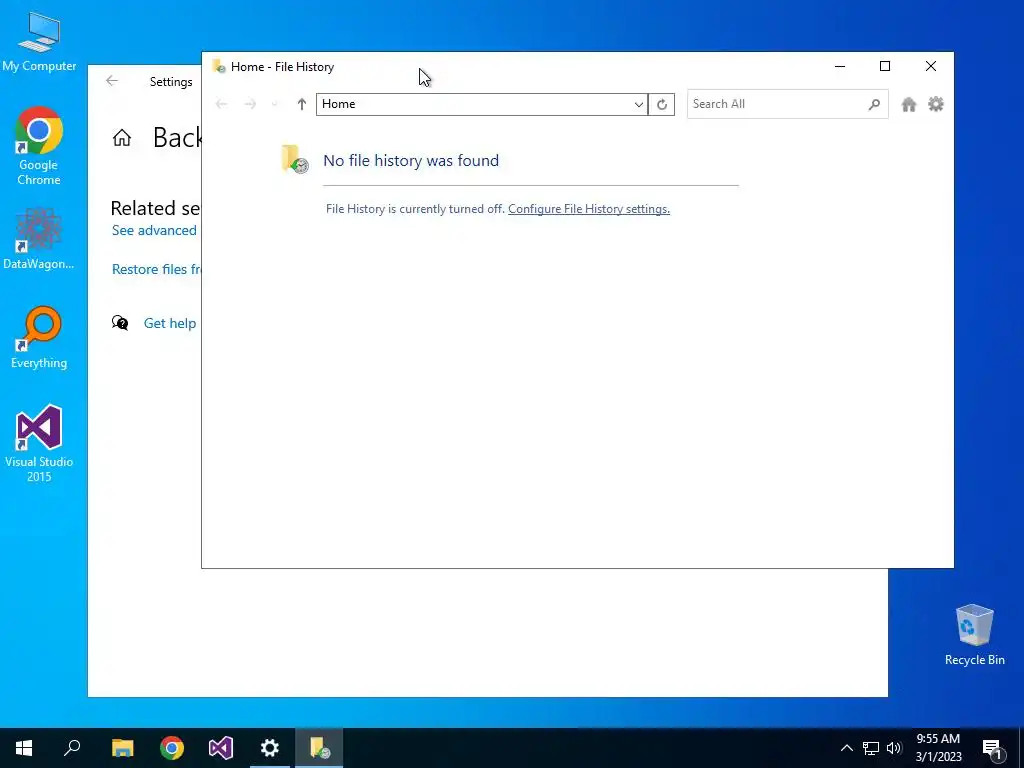This screenshot has height=768, width=1024.
Task: Open Configure File History settings link
Action: pyautogui.click(x=589, y=209)
